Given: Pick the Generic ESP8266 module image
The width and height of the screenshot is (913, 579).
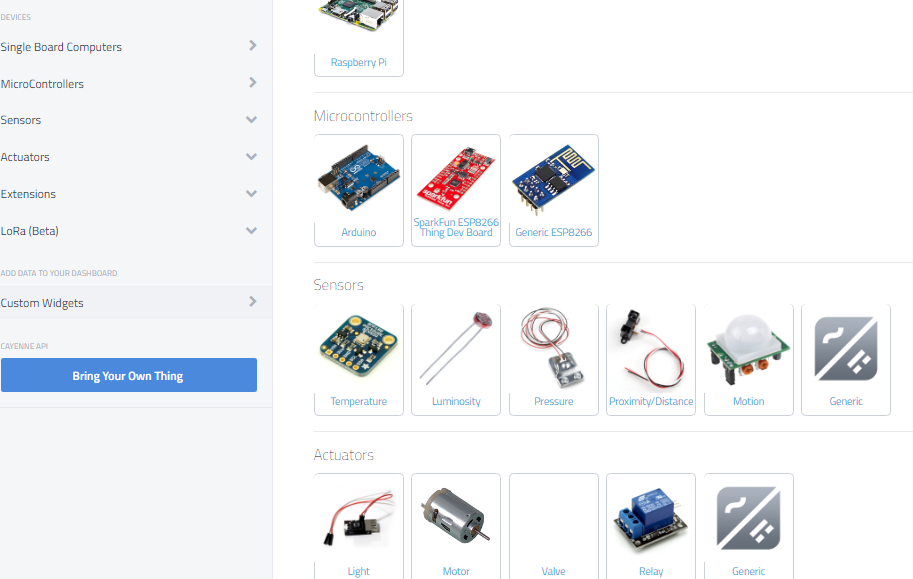Looking at the screenshot, I should point(554,179).
